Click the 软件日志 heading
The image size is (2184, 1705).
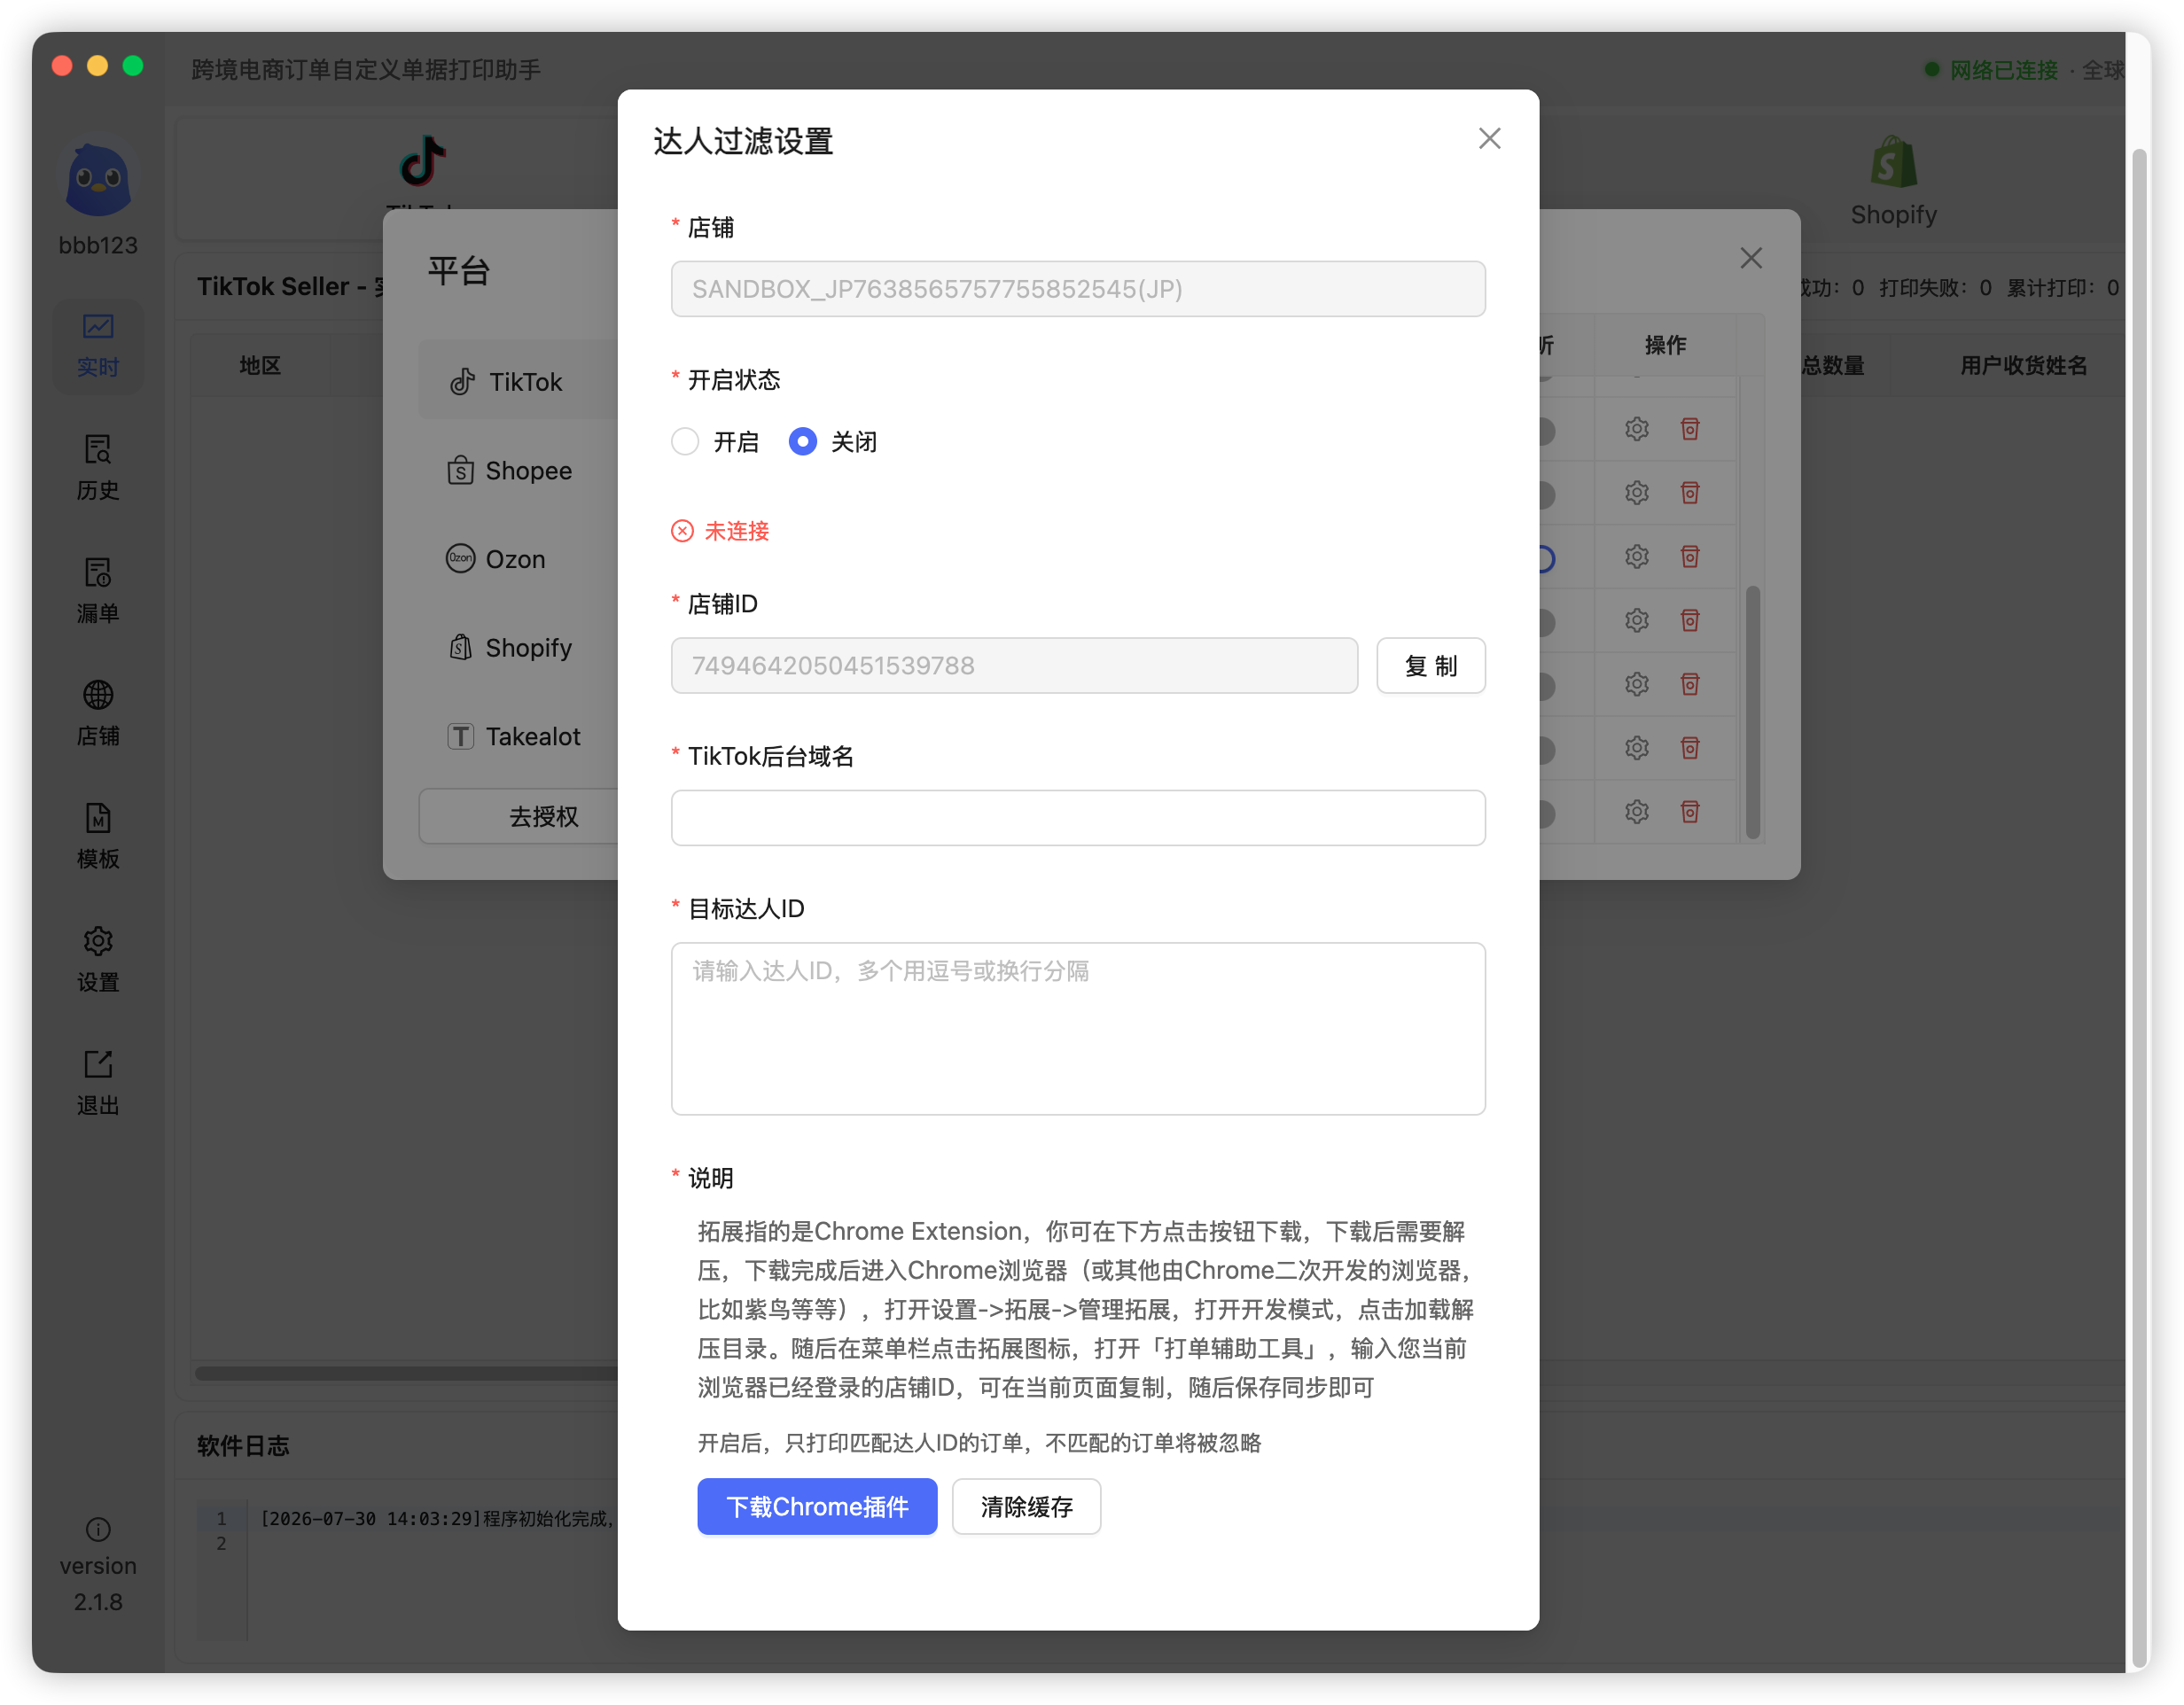(242, 1445)
